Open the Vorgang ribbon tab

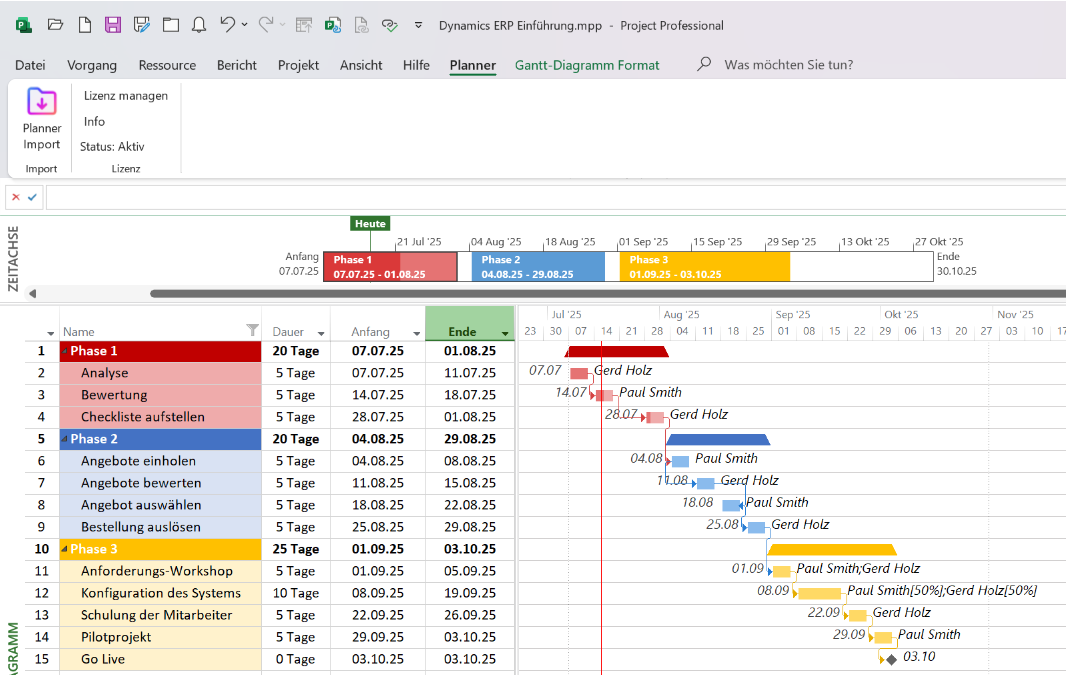[x=92, y=65]
